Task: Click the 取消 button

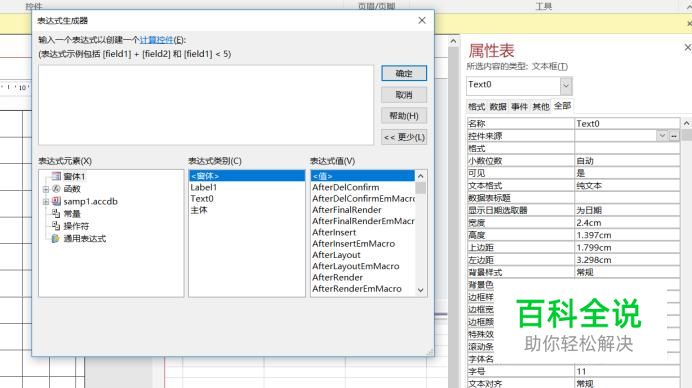Action: 404,94
